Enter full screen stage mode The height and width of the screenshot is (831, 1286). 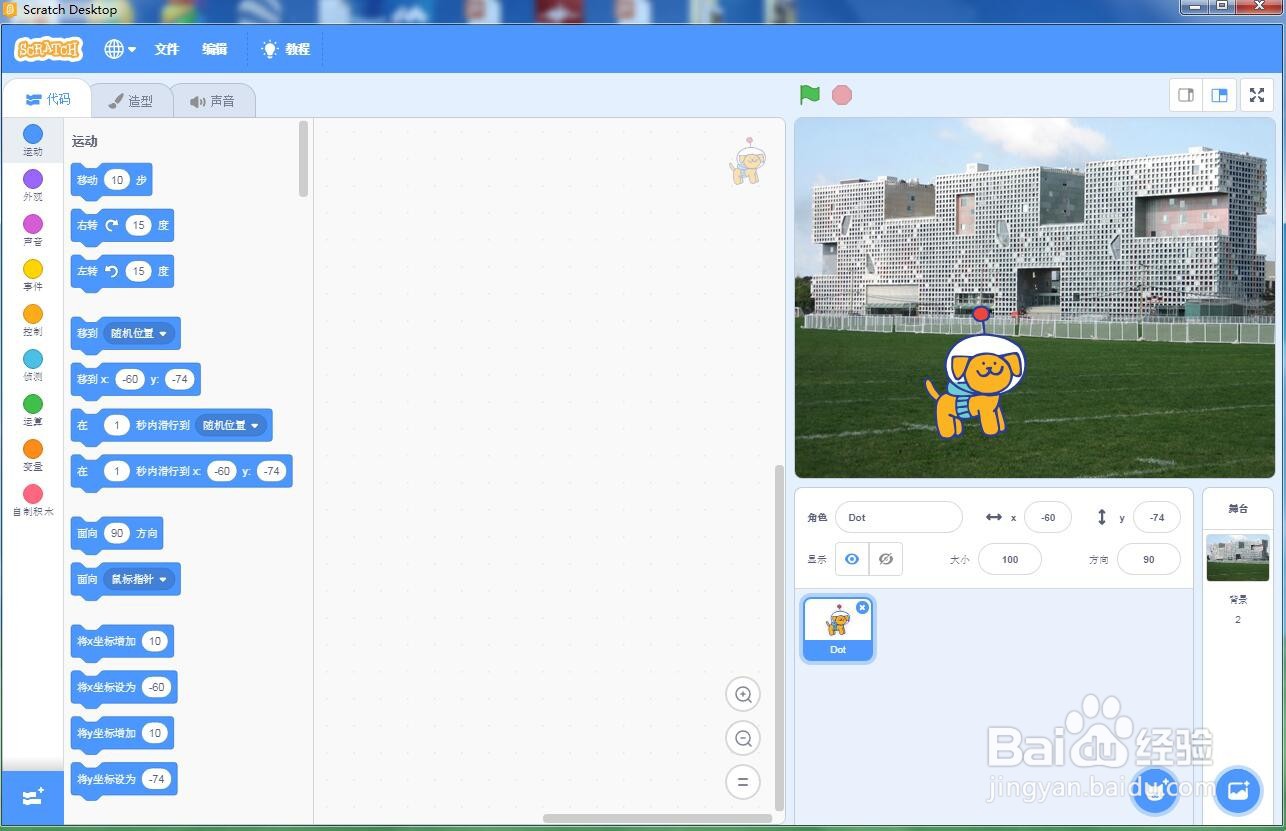point(1257,95)
